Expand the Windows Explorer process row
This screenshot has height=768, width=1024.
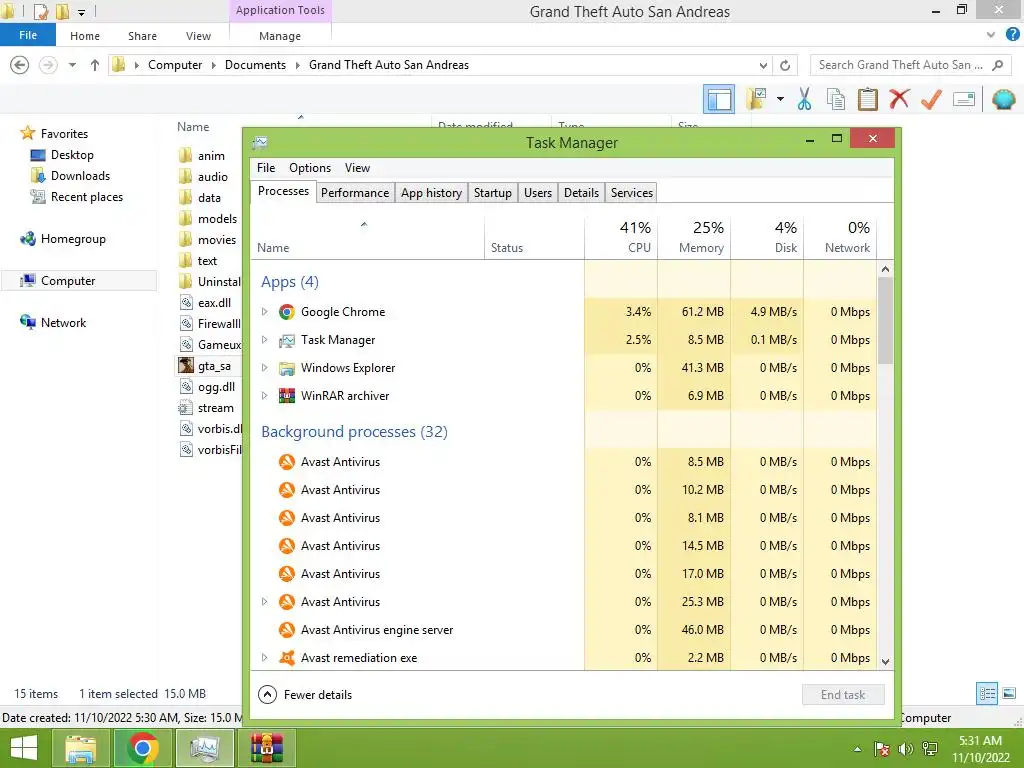(x=264, y=368)
